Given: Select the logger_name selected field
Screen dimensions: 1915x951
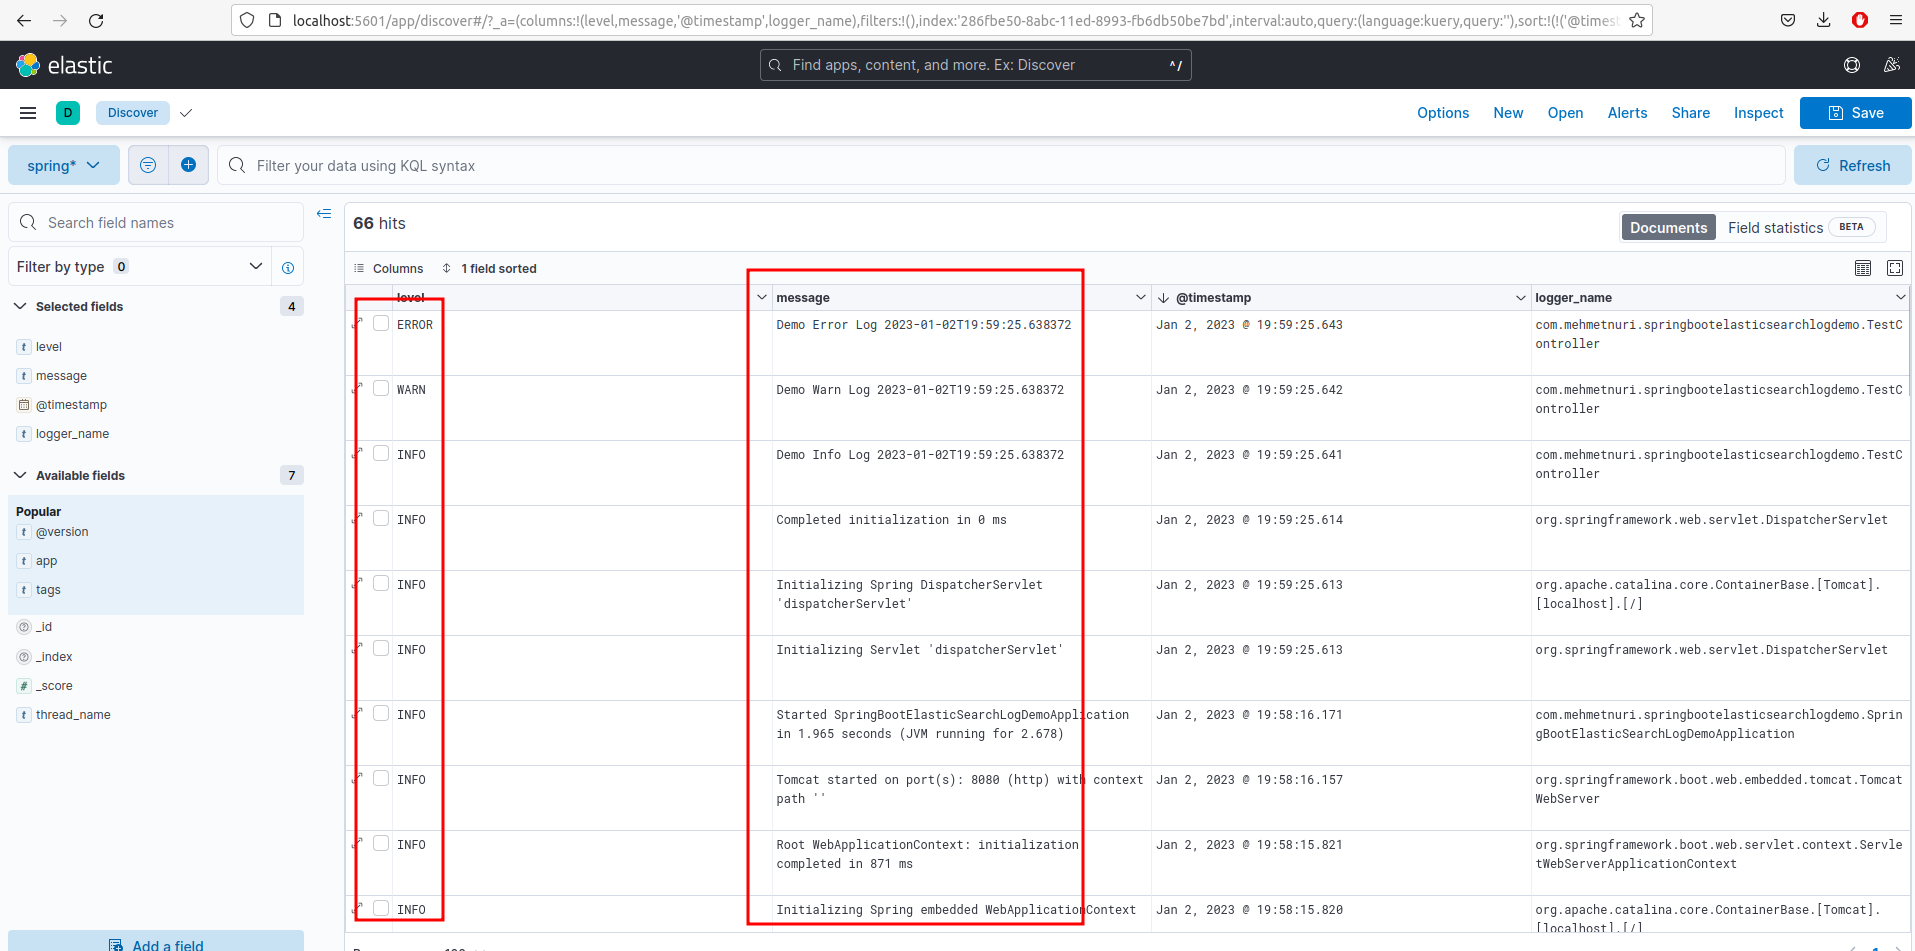Looking at the screenshot, I should click(72, 434).
